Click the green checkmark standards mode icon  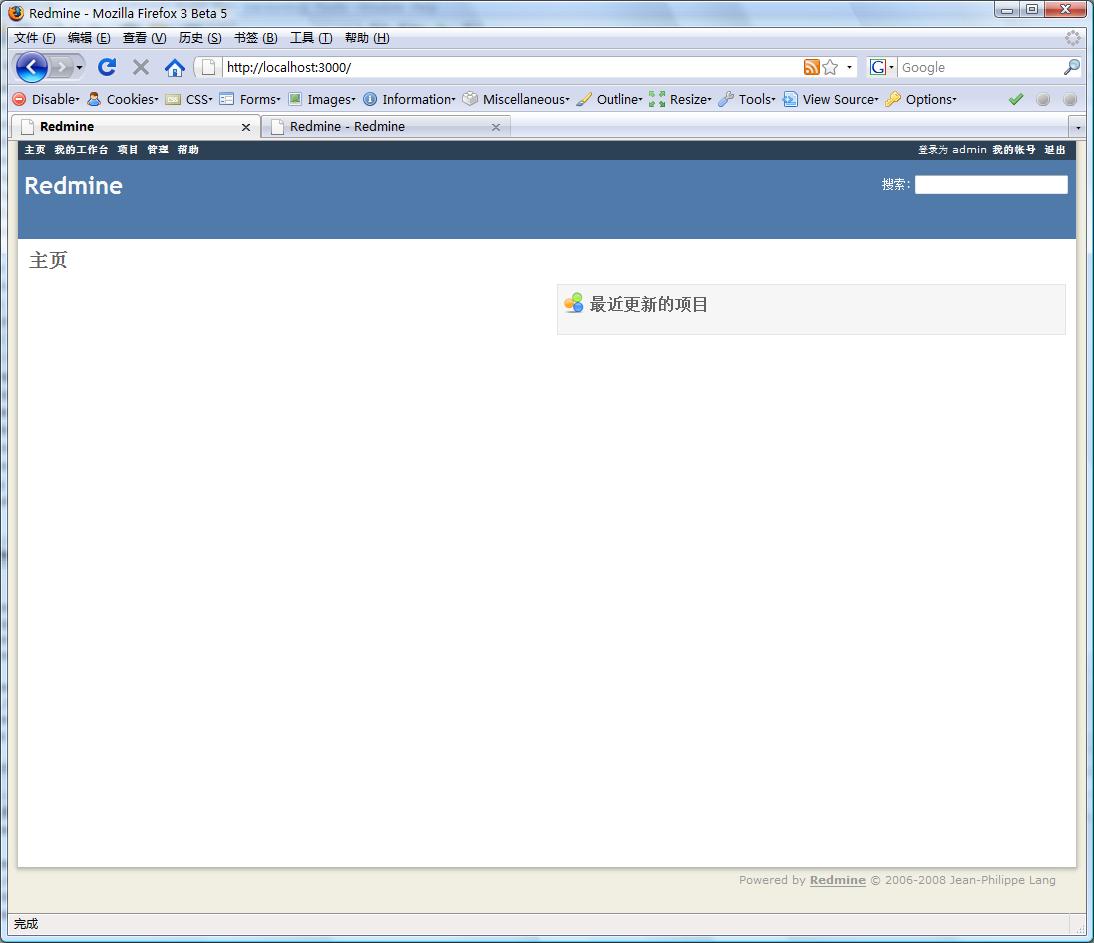click(x=1016, y=99)
